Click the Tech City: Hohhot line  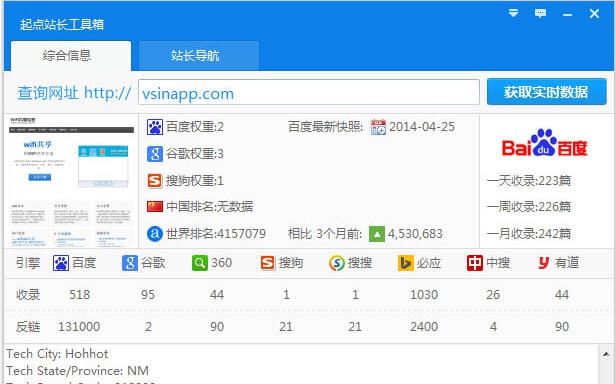click(57, 354)
